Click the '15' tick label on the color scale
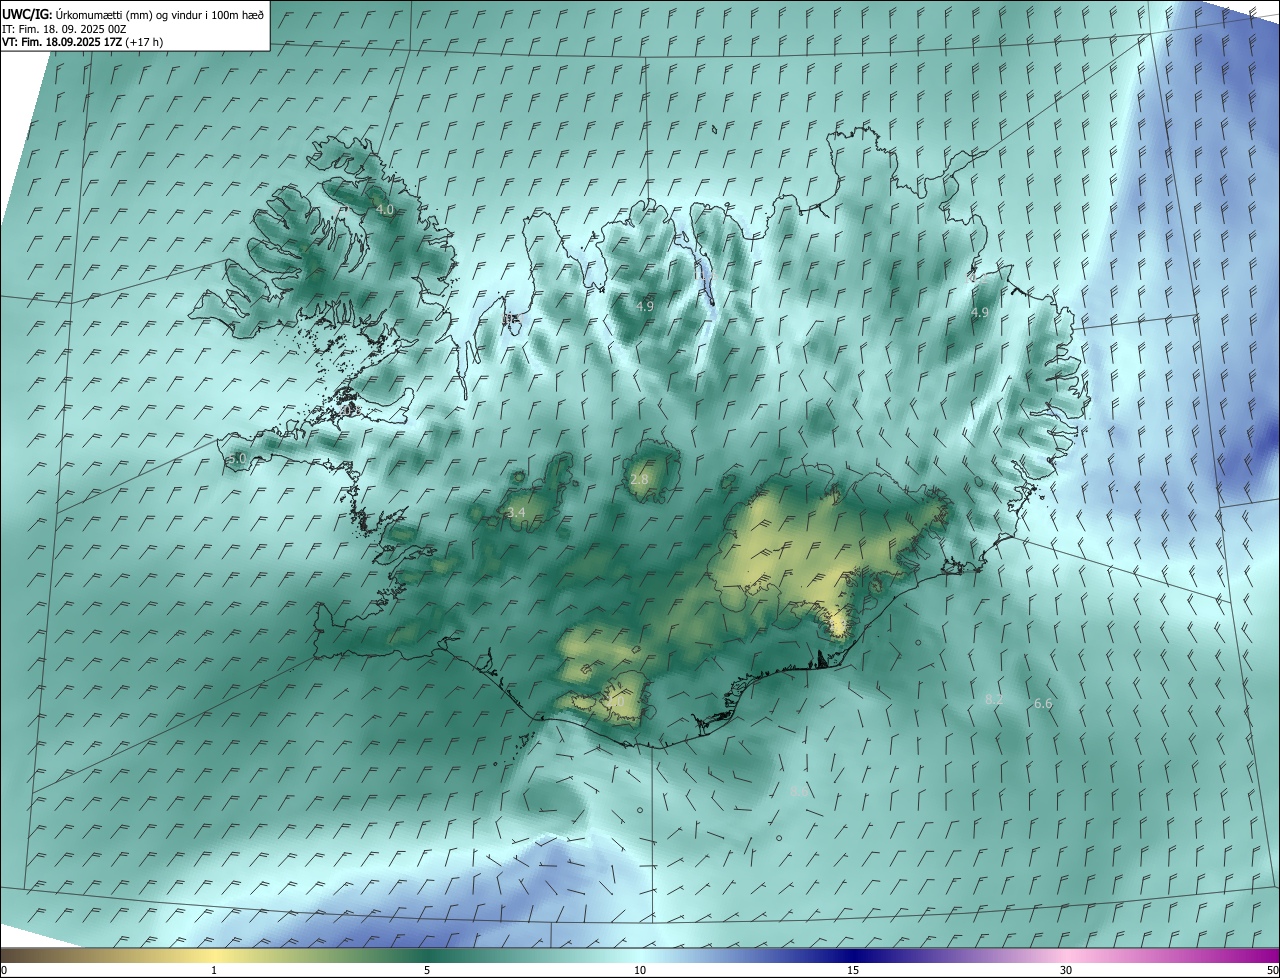 click(x=853, y=970)
